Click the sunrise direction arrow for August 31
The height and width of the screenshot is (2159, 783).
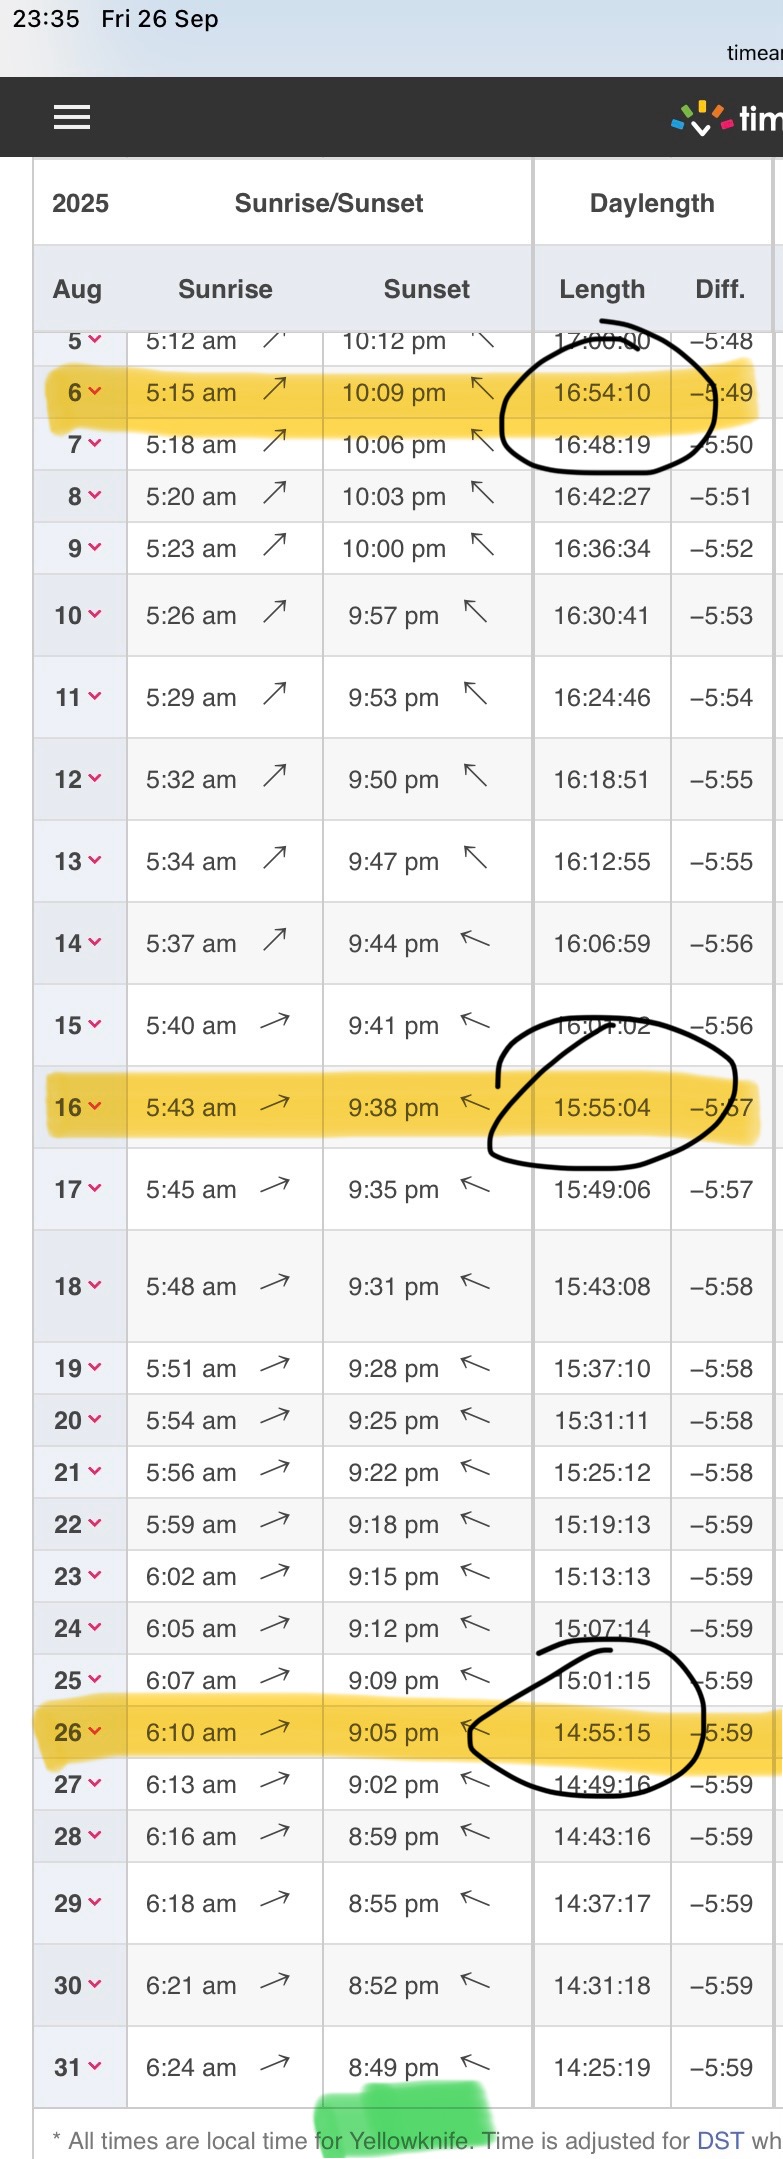pos(275,2062)
